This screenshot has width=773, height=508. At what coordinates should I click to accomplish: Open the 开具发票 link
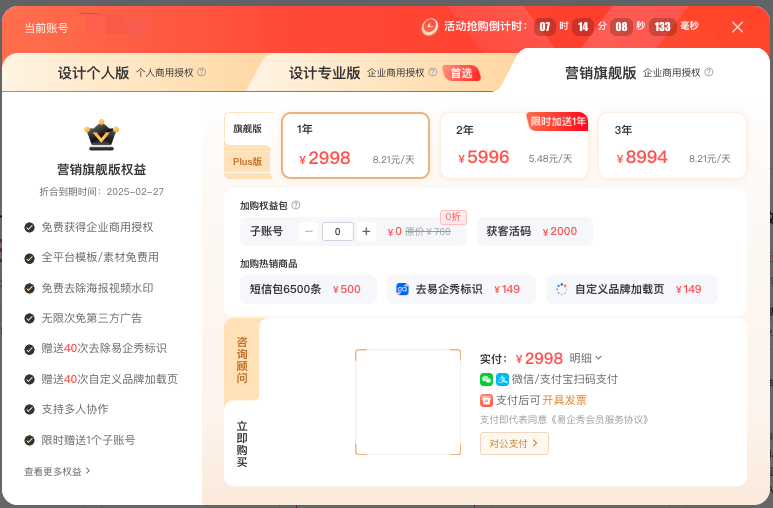point(564,400)
